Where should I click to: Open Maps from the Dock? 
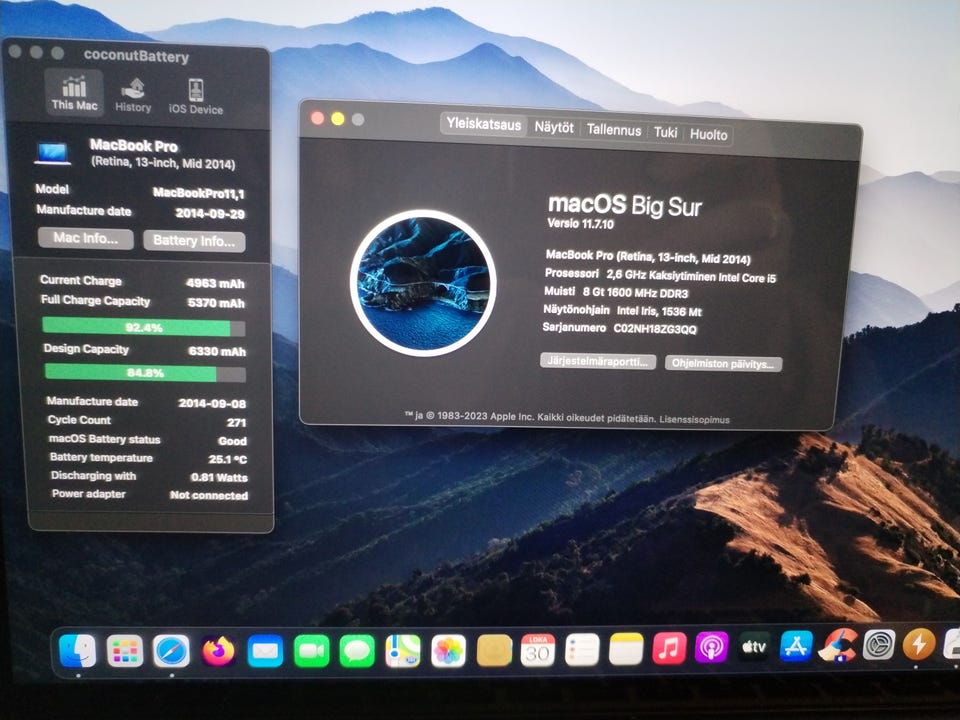pyautogui.click(x=403, y=650)
